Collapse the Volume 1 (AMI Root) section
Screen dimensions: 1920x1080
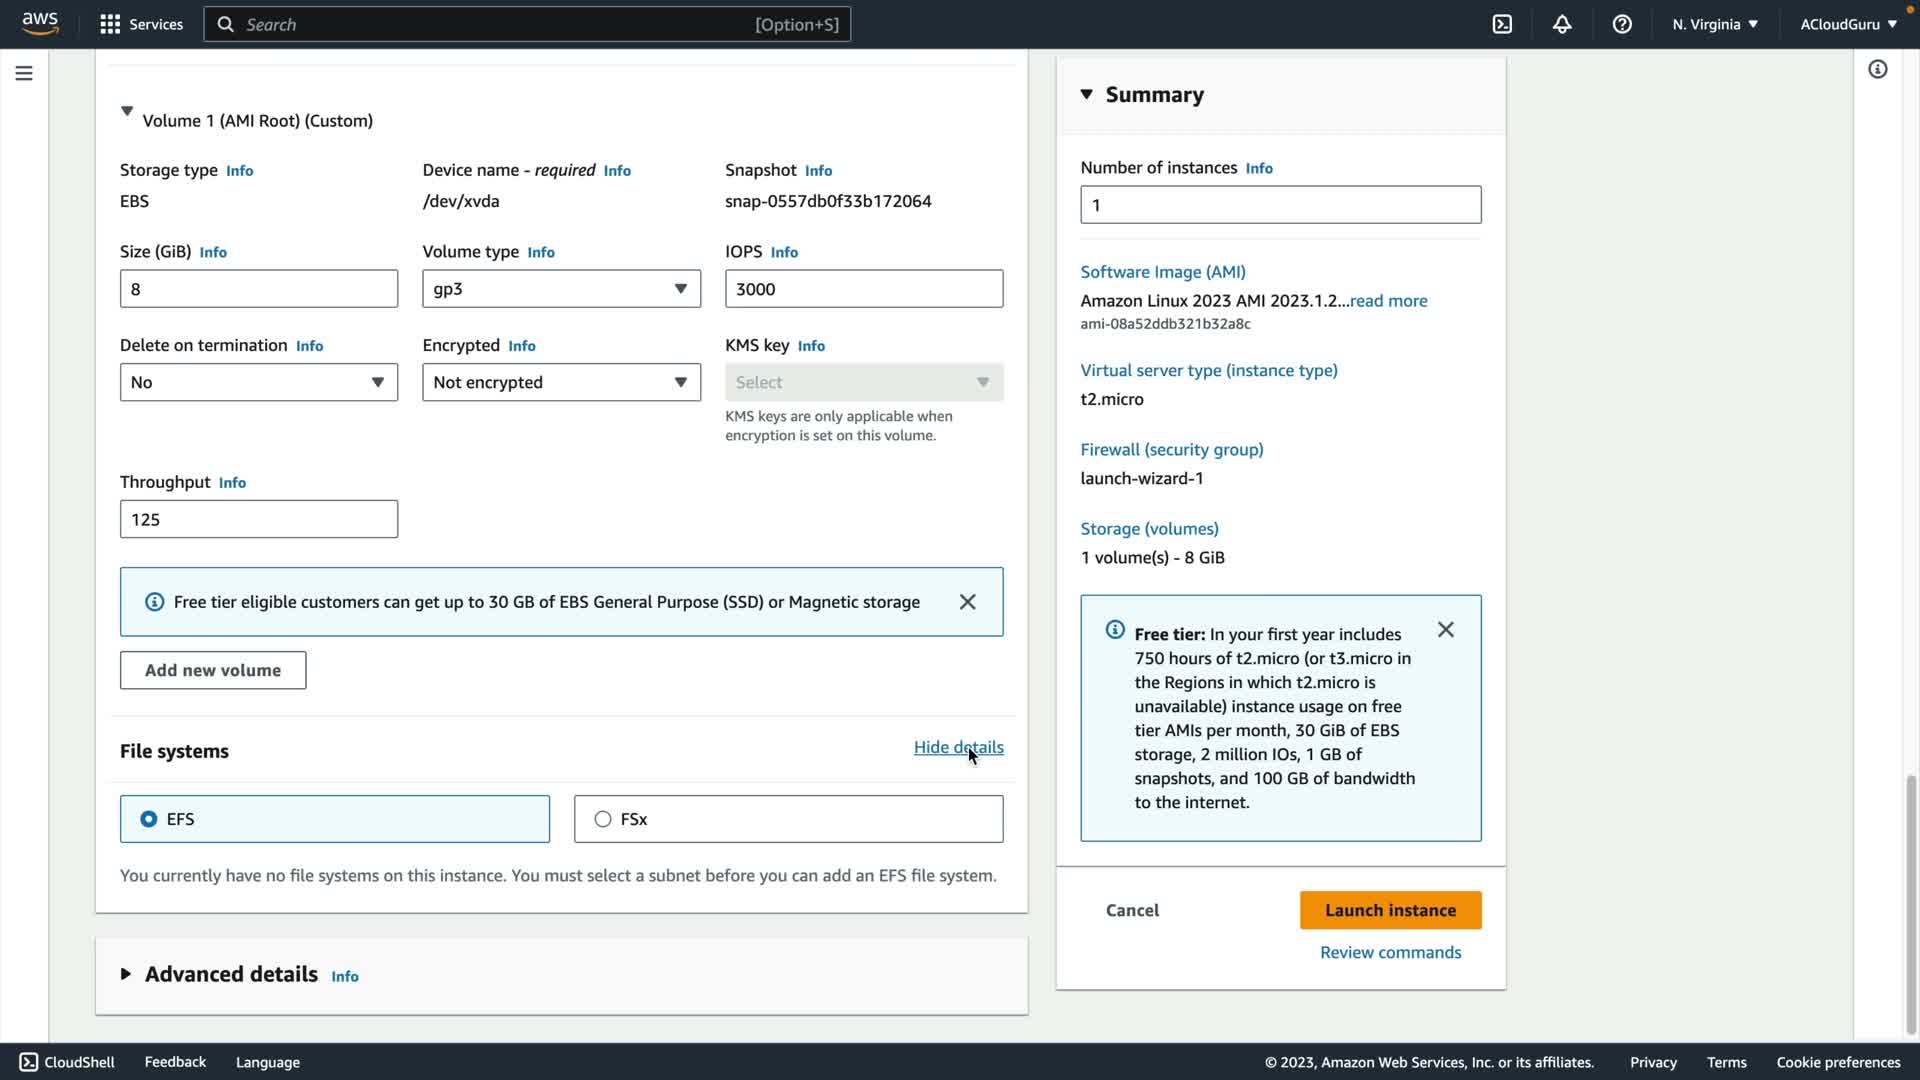coord(127,112)
